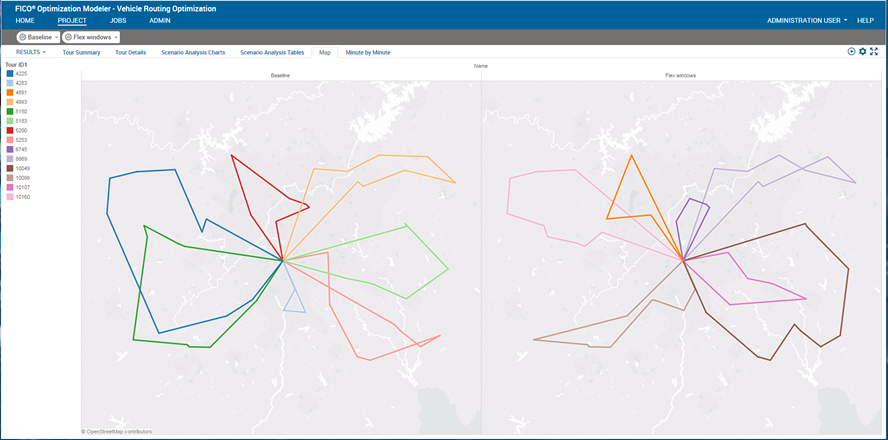The height and width of the screenshot is (440, 888).
Task: Select legend label 8869
Action: 22,159
